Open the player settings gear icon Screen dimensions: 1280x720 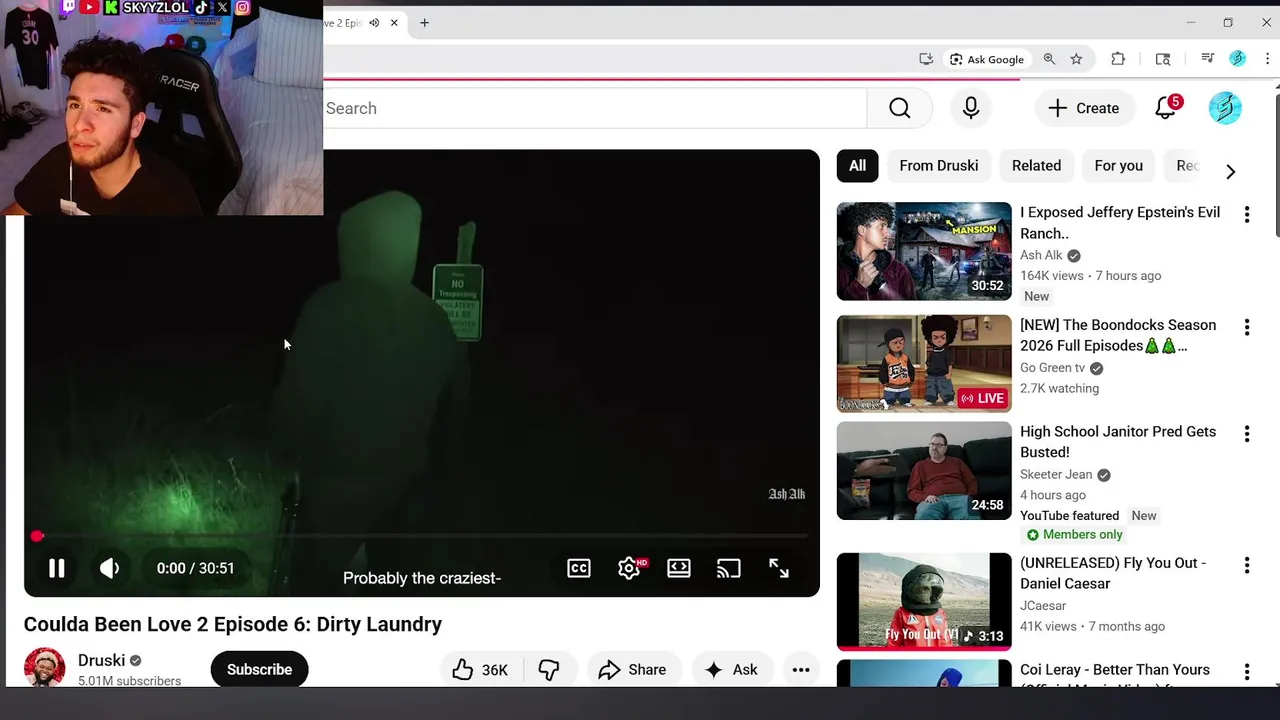629,568
